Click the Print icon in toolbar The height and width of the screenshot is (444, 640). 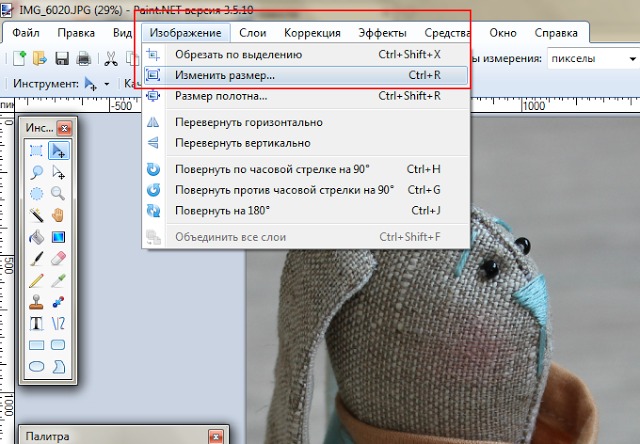84,59
